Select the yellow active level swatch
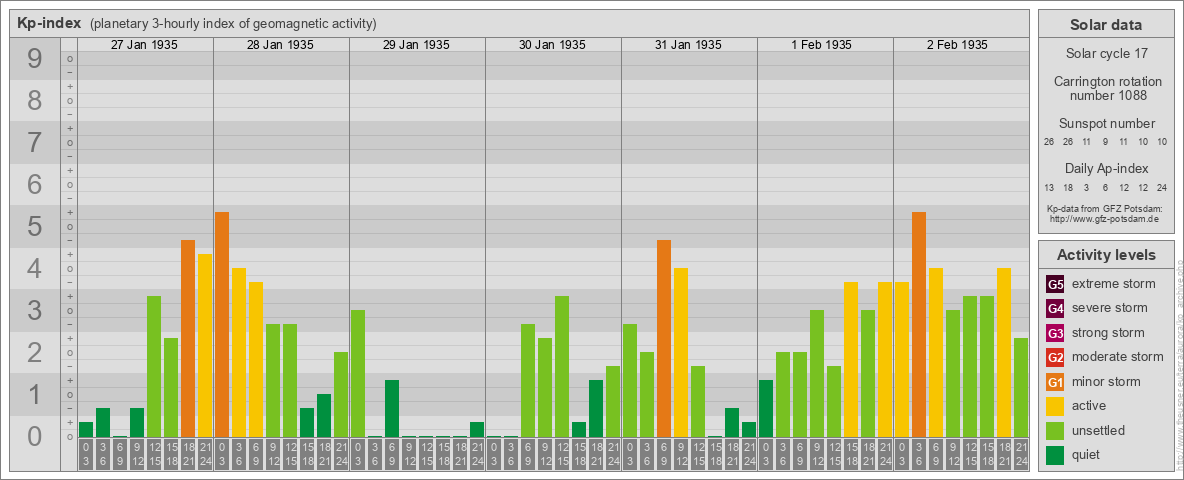The image size is (1184, 480). coord(1055,406)
